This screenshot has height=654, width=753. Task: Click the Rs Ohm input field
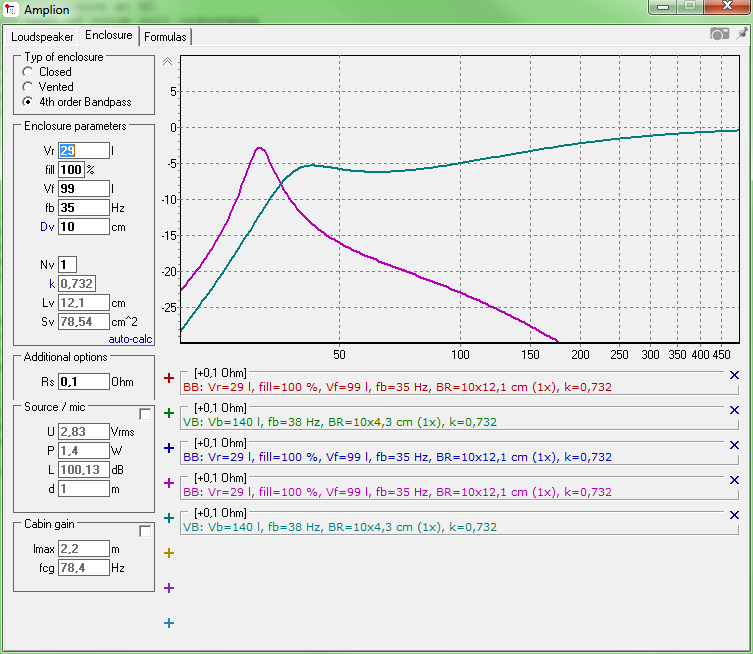tap(84, 382)
